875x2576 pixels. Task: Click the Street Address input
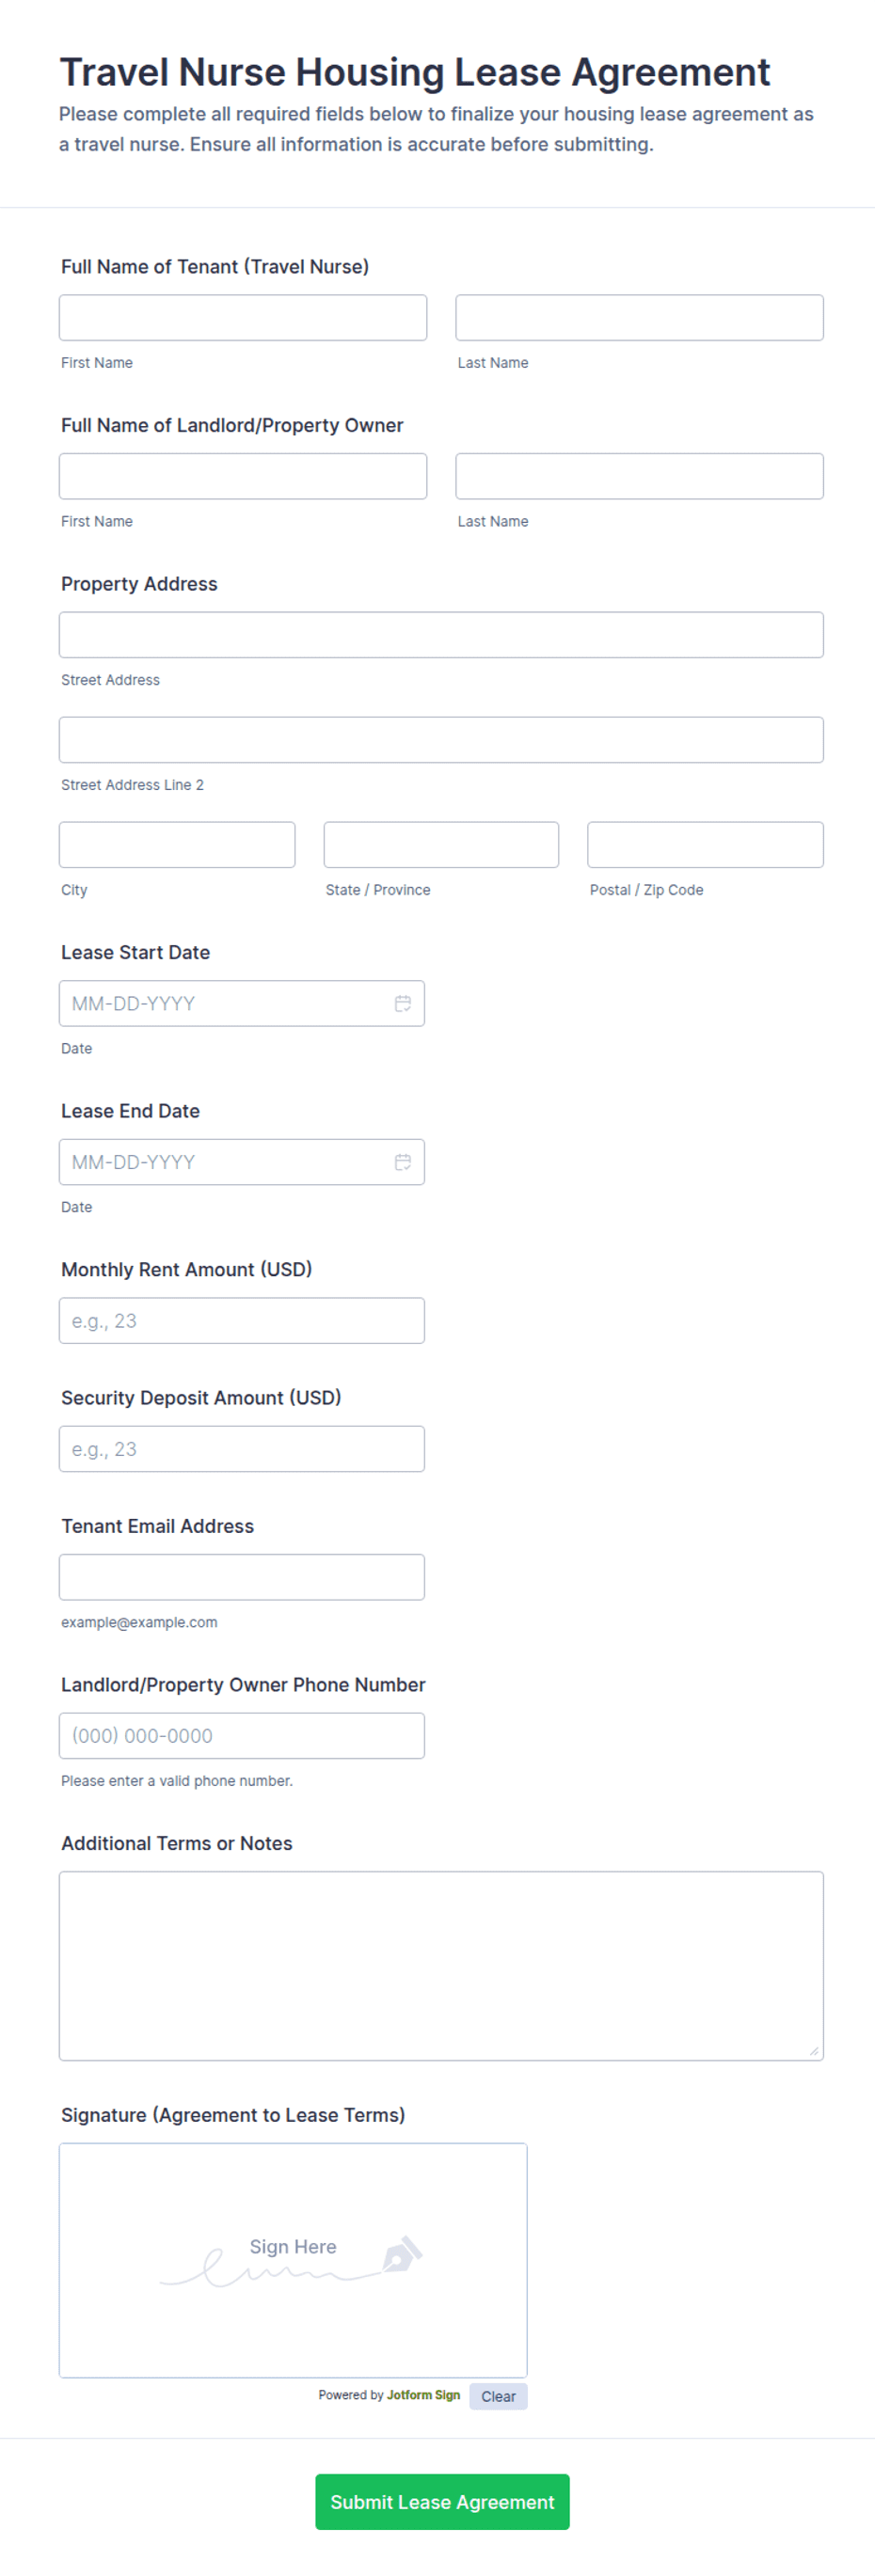pos(441,635)
